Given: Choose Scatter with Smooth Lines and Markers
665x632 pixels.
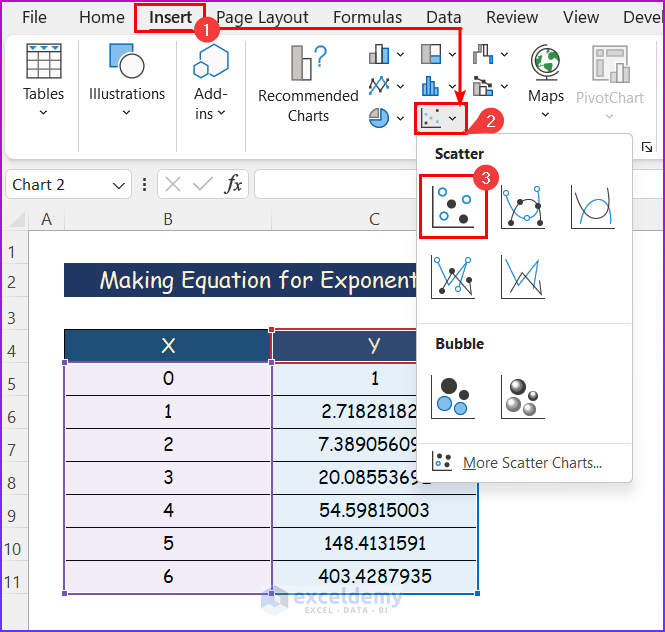Looking at the screenshot, I should (x=522, y=207).
